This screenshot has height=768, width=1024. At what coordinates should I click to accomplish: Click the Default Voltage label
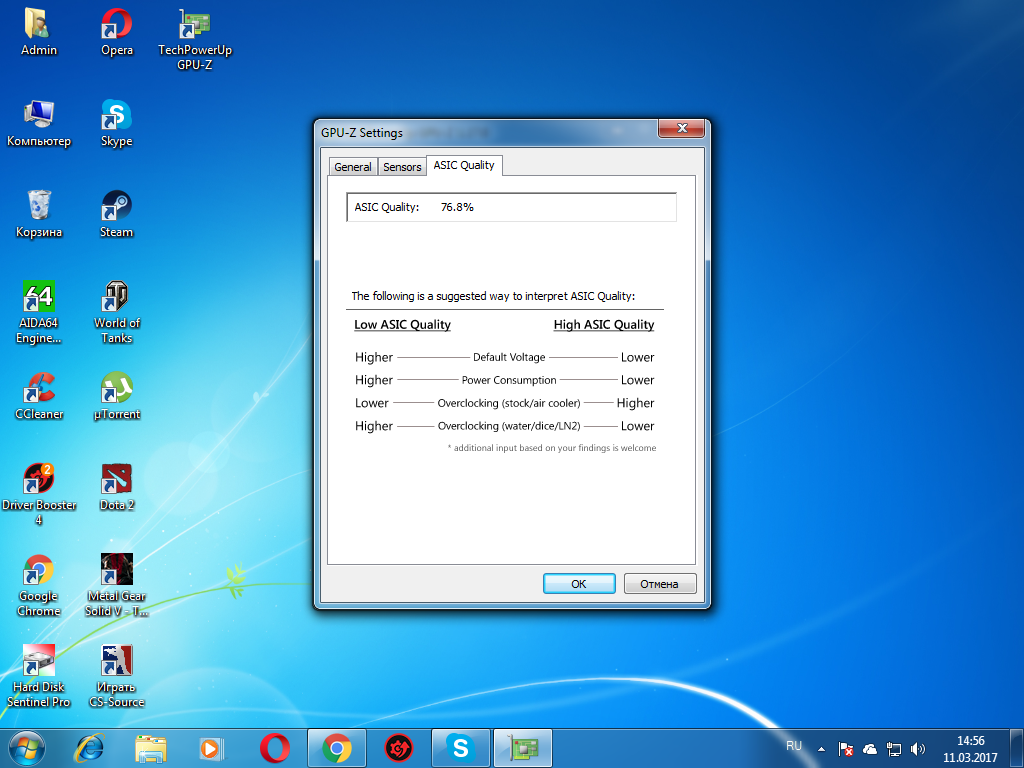coord(509,357)
